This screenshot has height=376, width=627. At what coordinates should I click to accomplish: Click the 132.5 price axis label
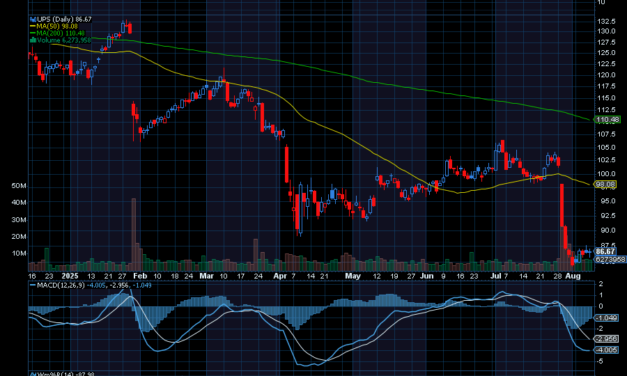click(606, 21)
